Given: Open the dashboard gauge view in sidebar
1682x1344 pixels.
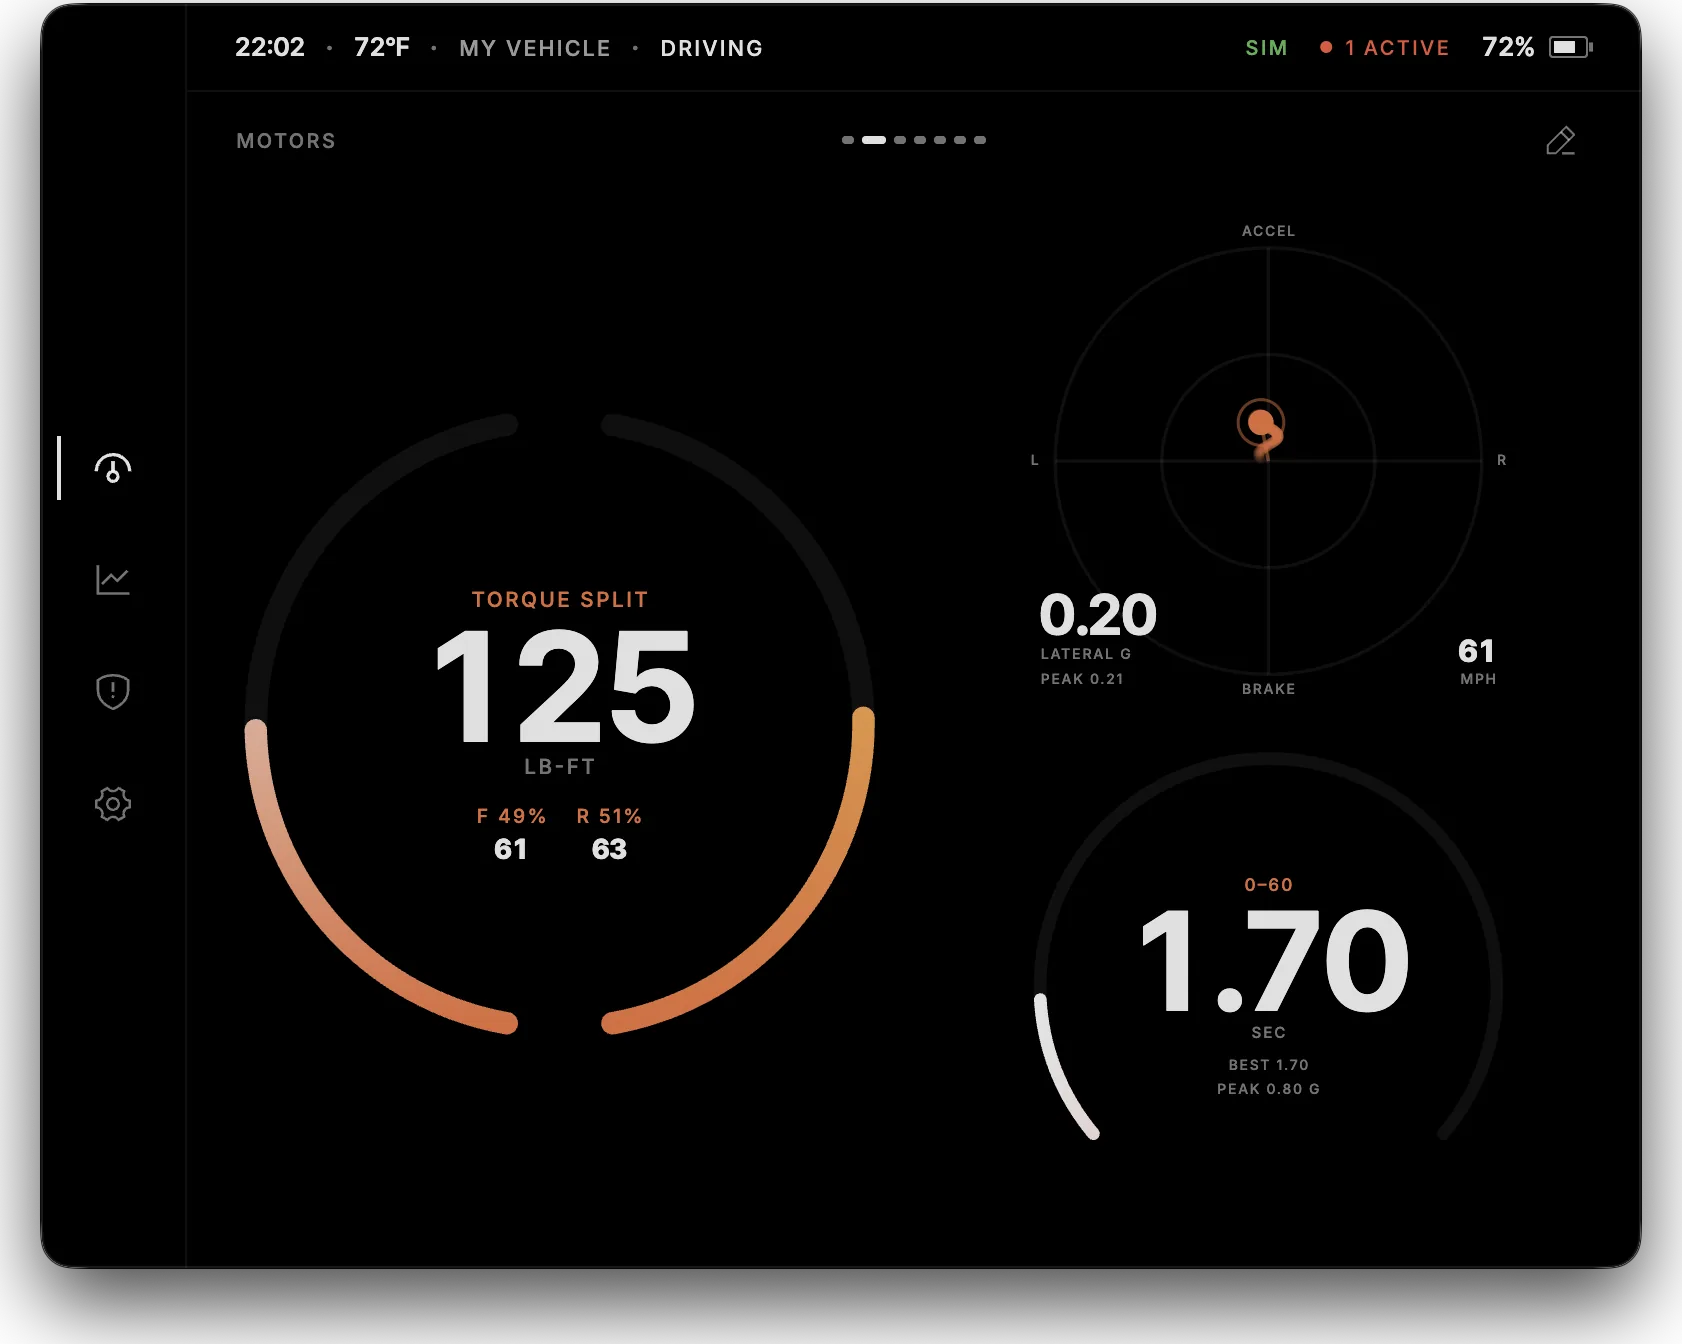Looking at the screenshot, I should pyautogui.click(x=113, y=468).
